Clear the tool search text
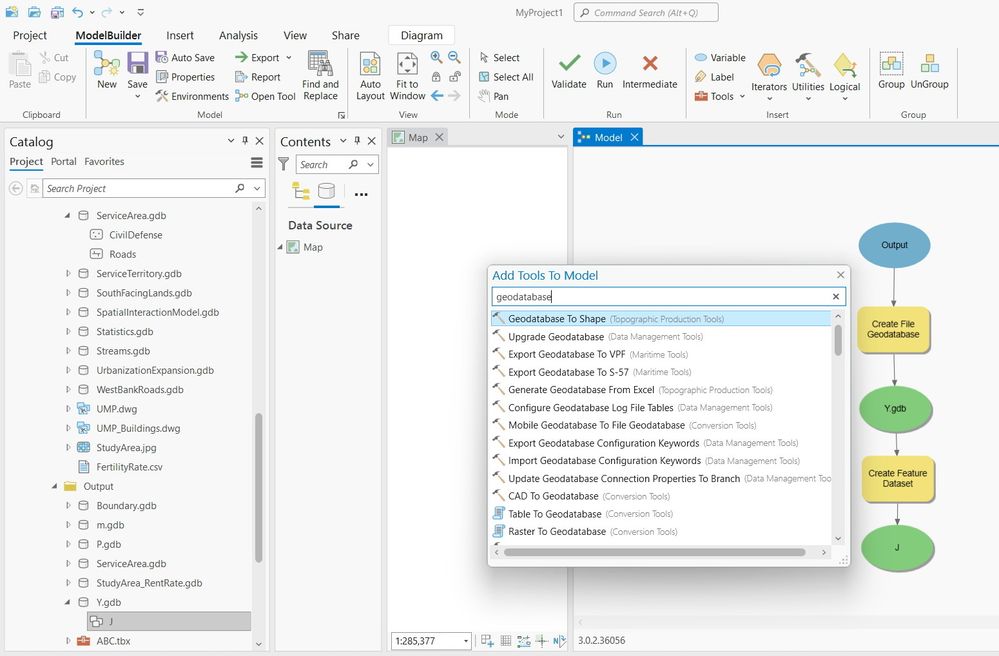 836,297
